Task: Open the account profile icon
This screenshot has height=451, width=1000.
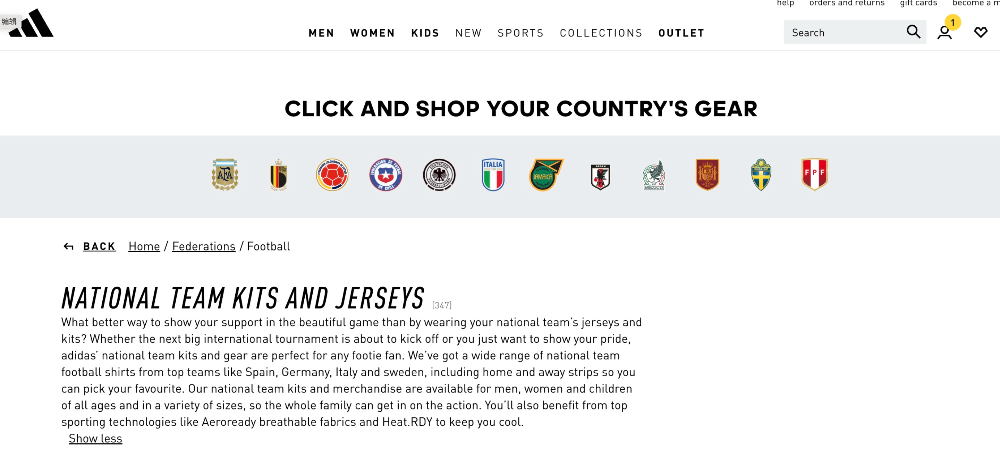Action: coord(945,33)
